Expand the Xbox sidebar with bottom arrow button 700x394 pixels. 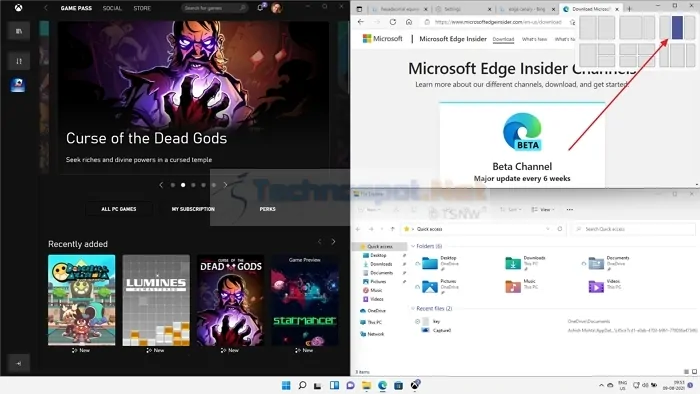click(18, 363)
